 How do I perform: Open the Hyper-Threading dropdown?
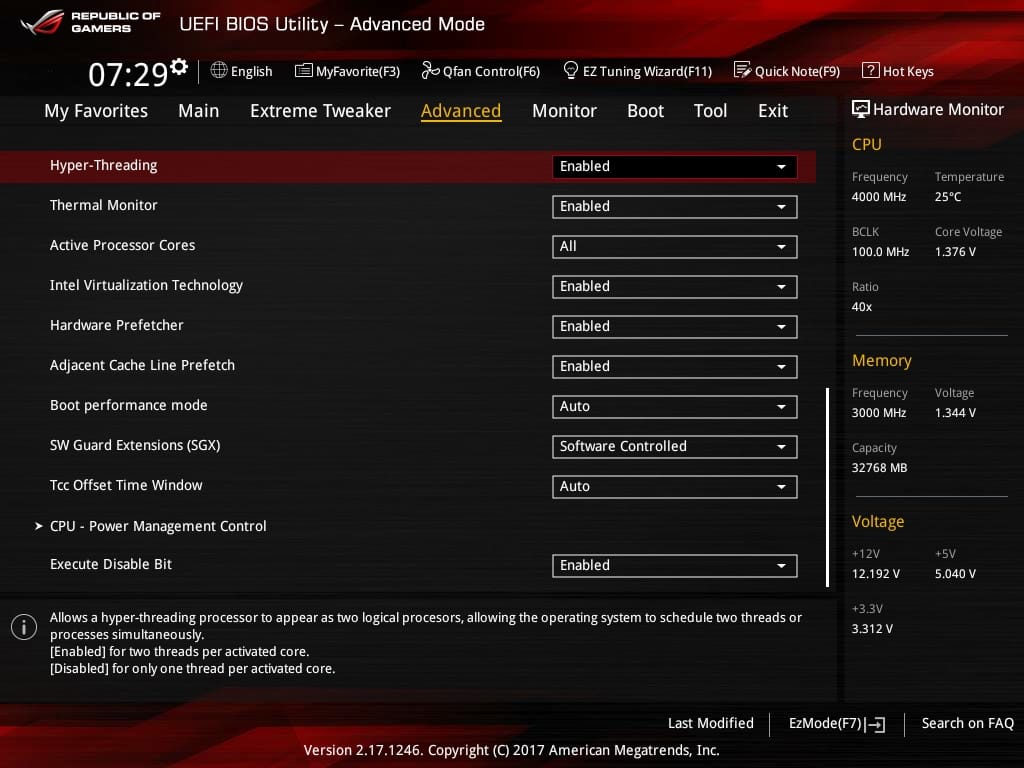point(674,167)
